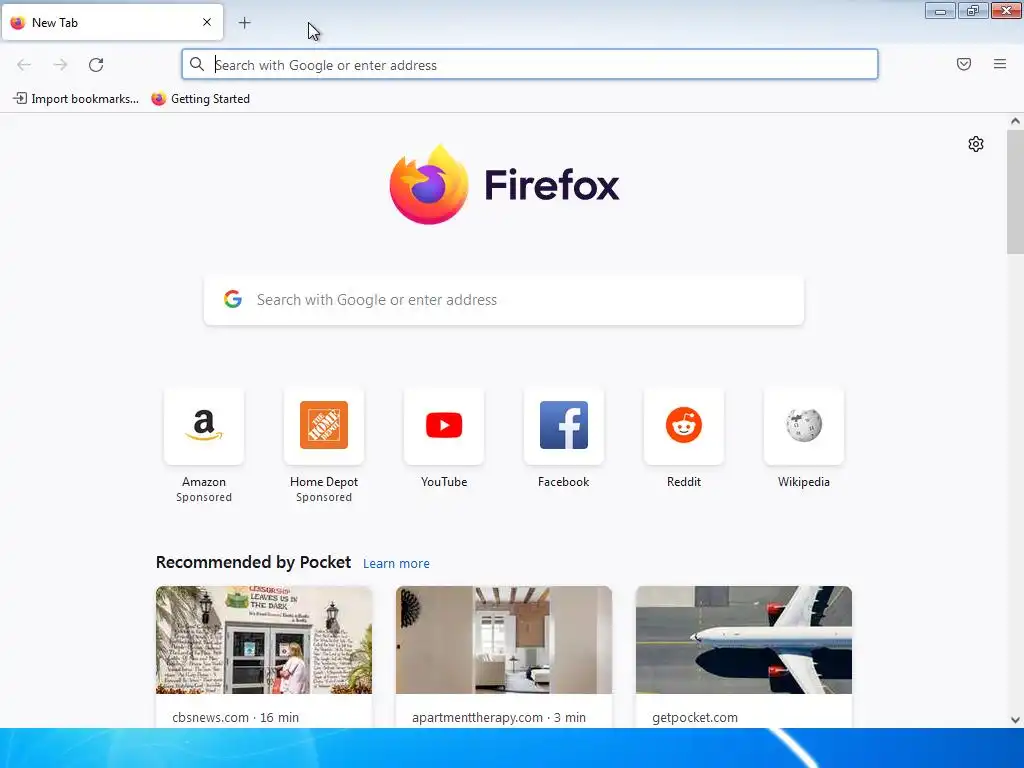Click the Google G icon in search box
Screen dimensions: 1024x768
[x=233, y=299]
